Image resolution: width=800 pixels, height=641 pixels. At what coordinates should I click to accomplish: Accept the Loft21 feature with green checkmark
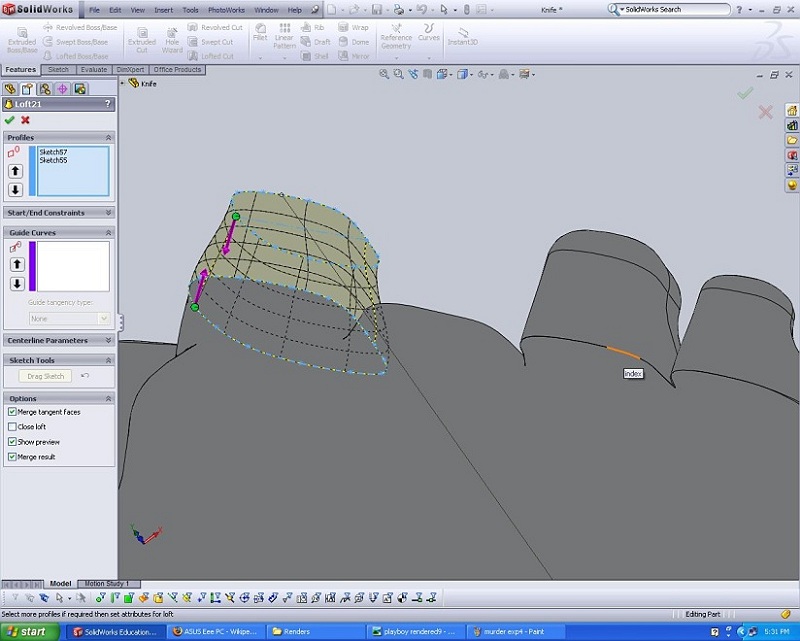click(10, 120)
